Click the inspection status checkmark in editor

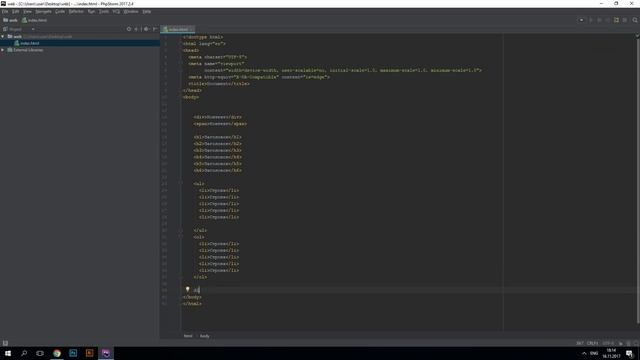pyautogui.click(x=637, y=36)
